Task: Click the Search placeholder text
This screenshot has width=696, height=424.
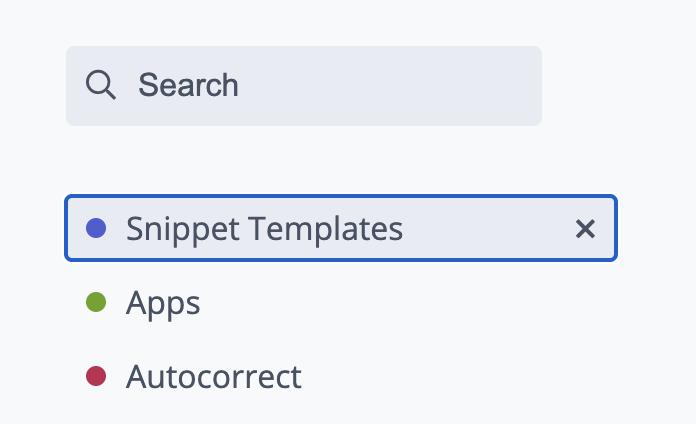Action: (x=188, y=85)
